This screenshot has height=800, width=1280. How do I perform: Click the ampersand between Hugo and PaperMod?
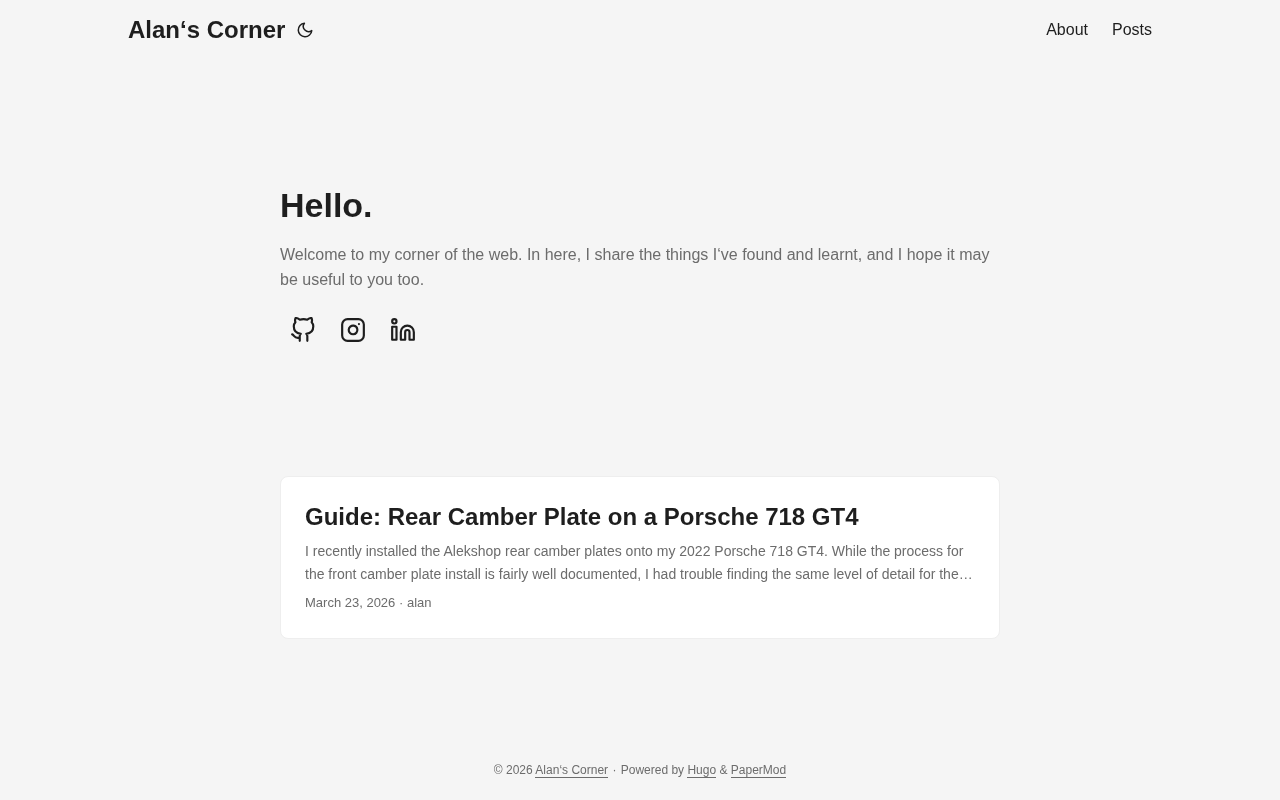point(723,770)
